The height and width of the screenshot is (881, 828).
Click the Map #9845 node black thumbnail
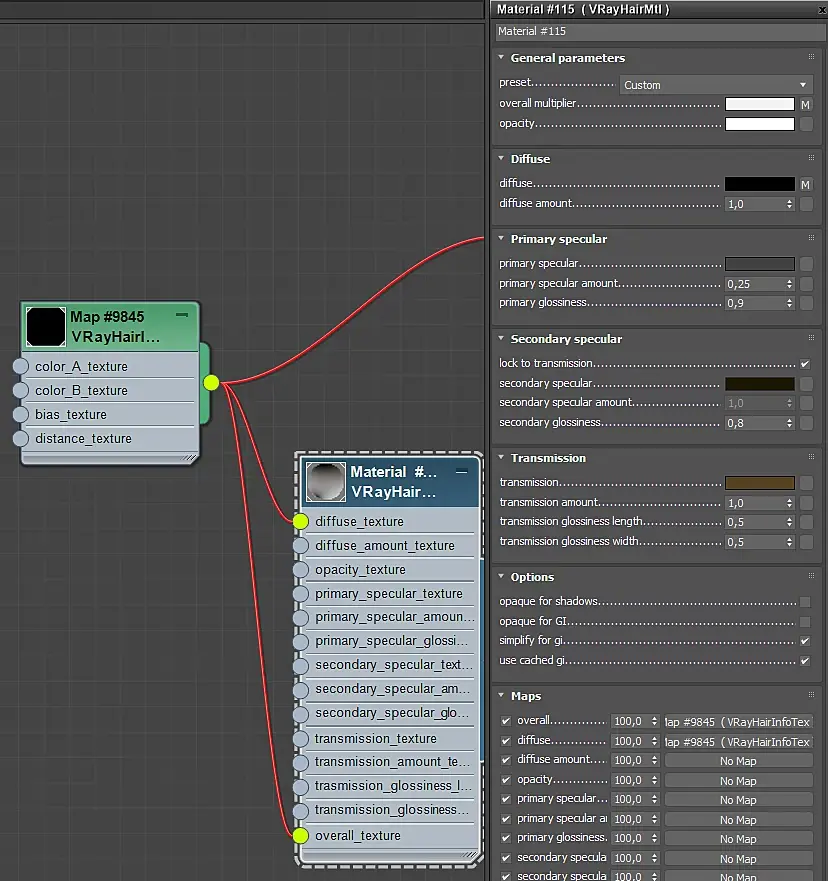[x=46, y=326]
